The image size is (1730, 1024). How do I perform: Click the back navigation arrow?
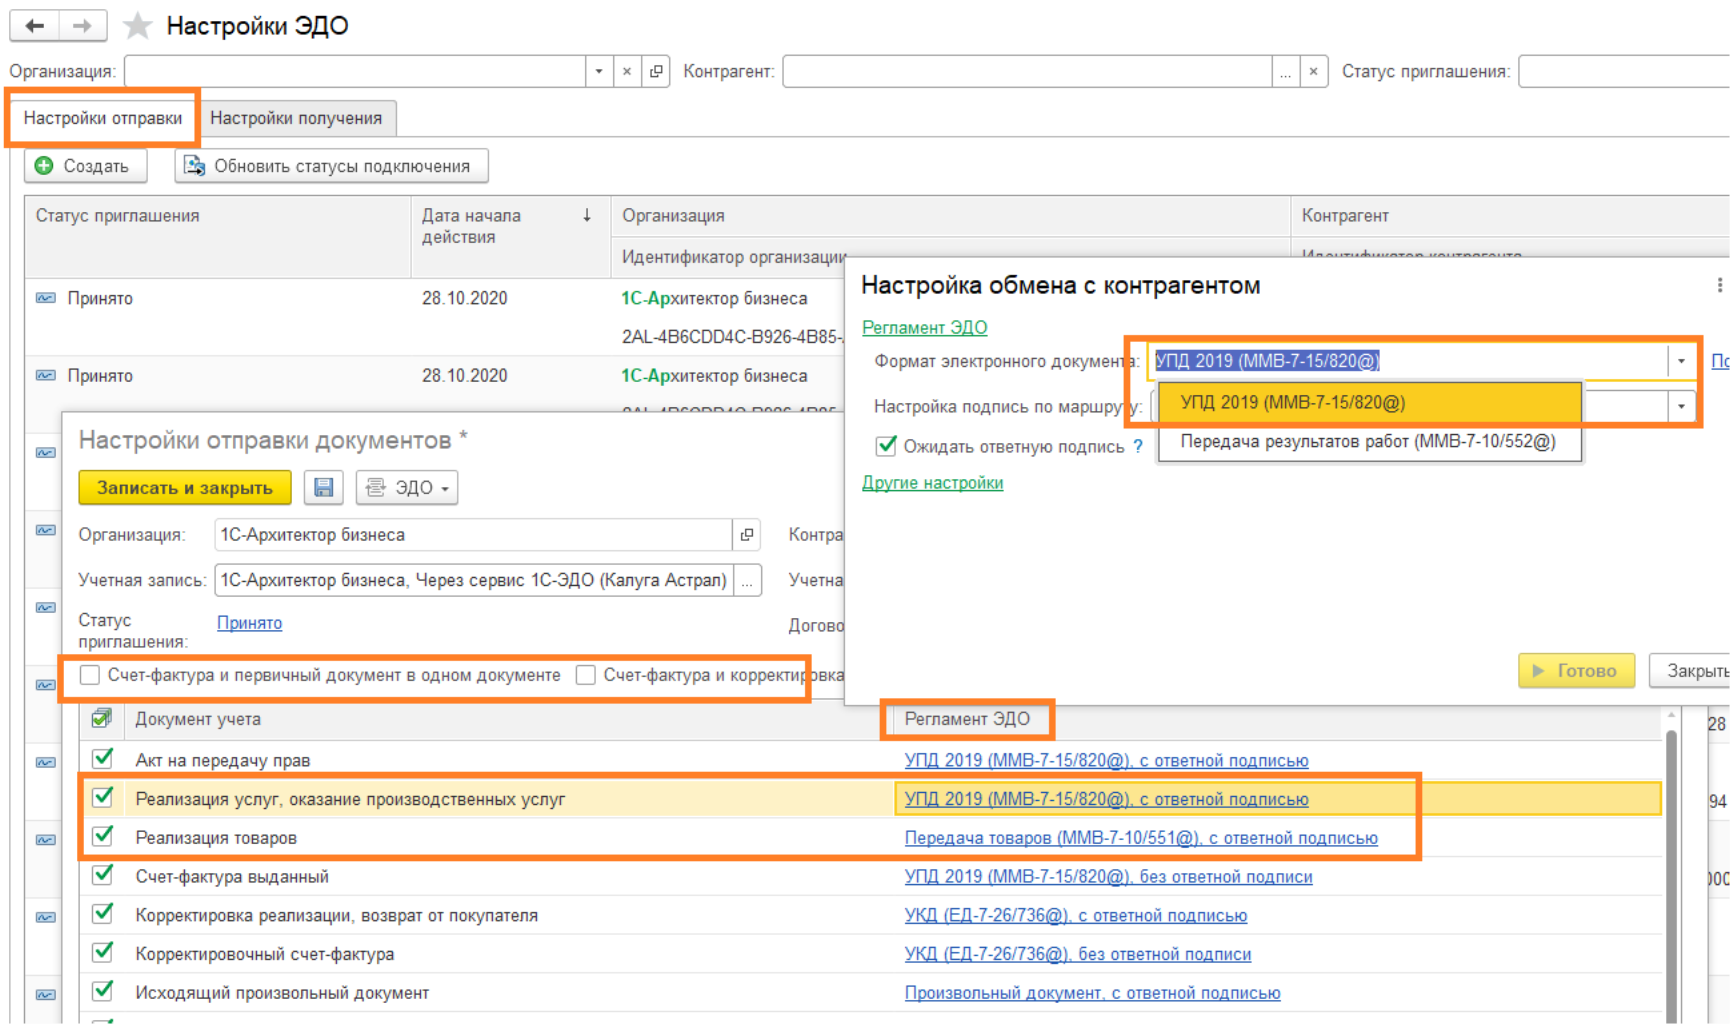point(35,26)
